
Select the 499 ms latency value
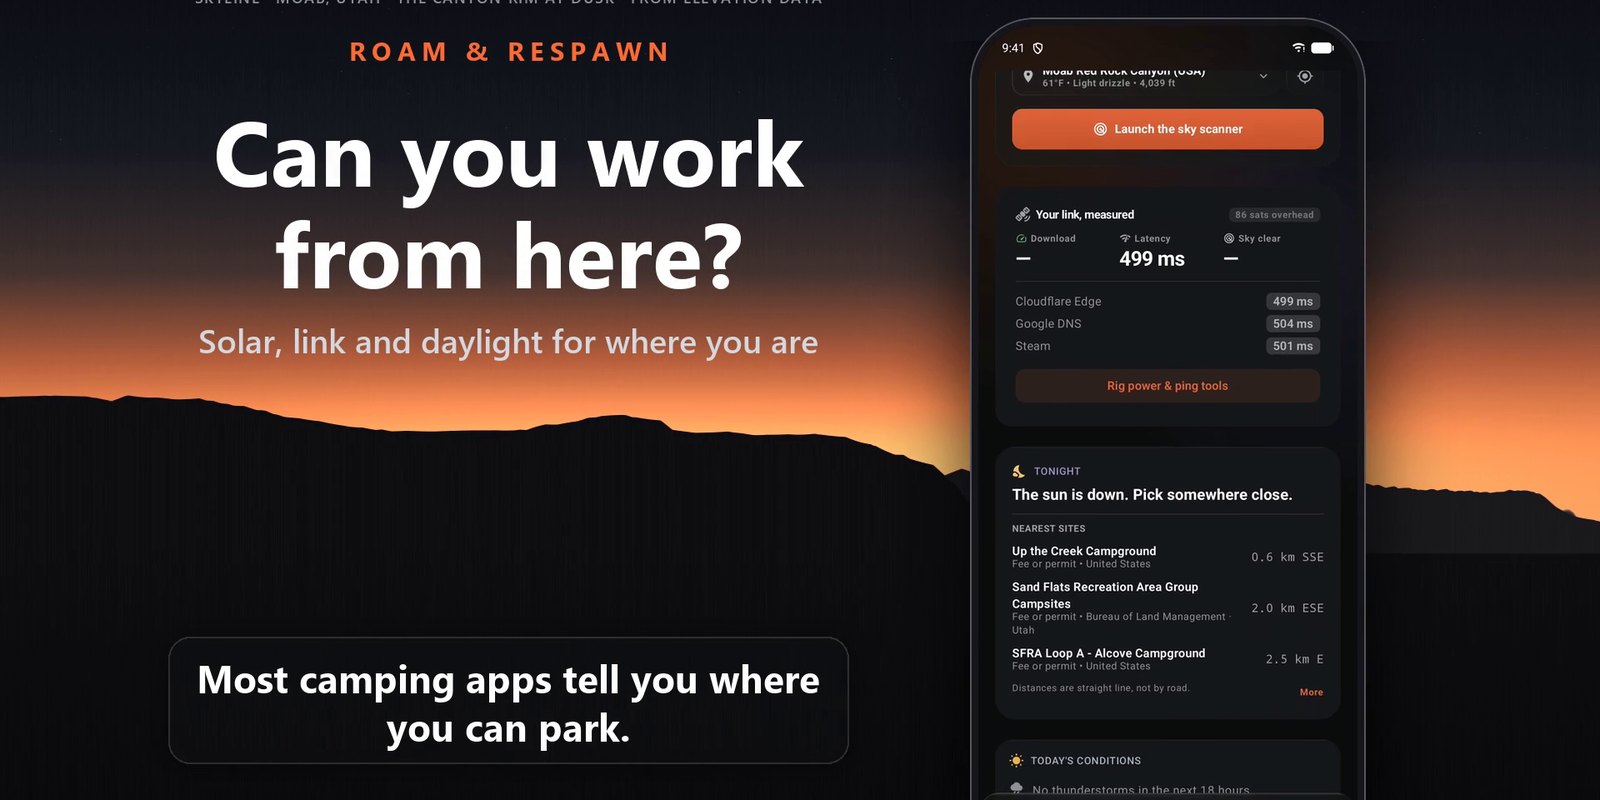pos(1152,259)
